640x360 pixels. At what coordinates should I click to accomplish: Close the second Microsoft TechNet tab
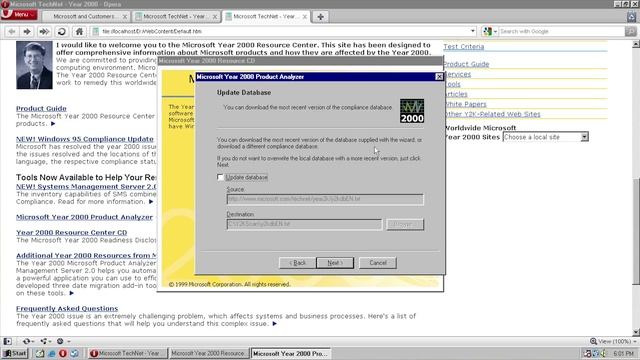click(215, 17)
